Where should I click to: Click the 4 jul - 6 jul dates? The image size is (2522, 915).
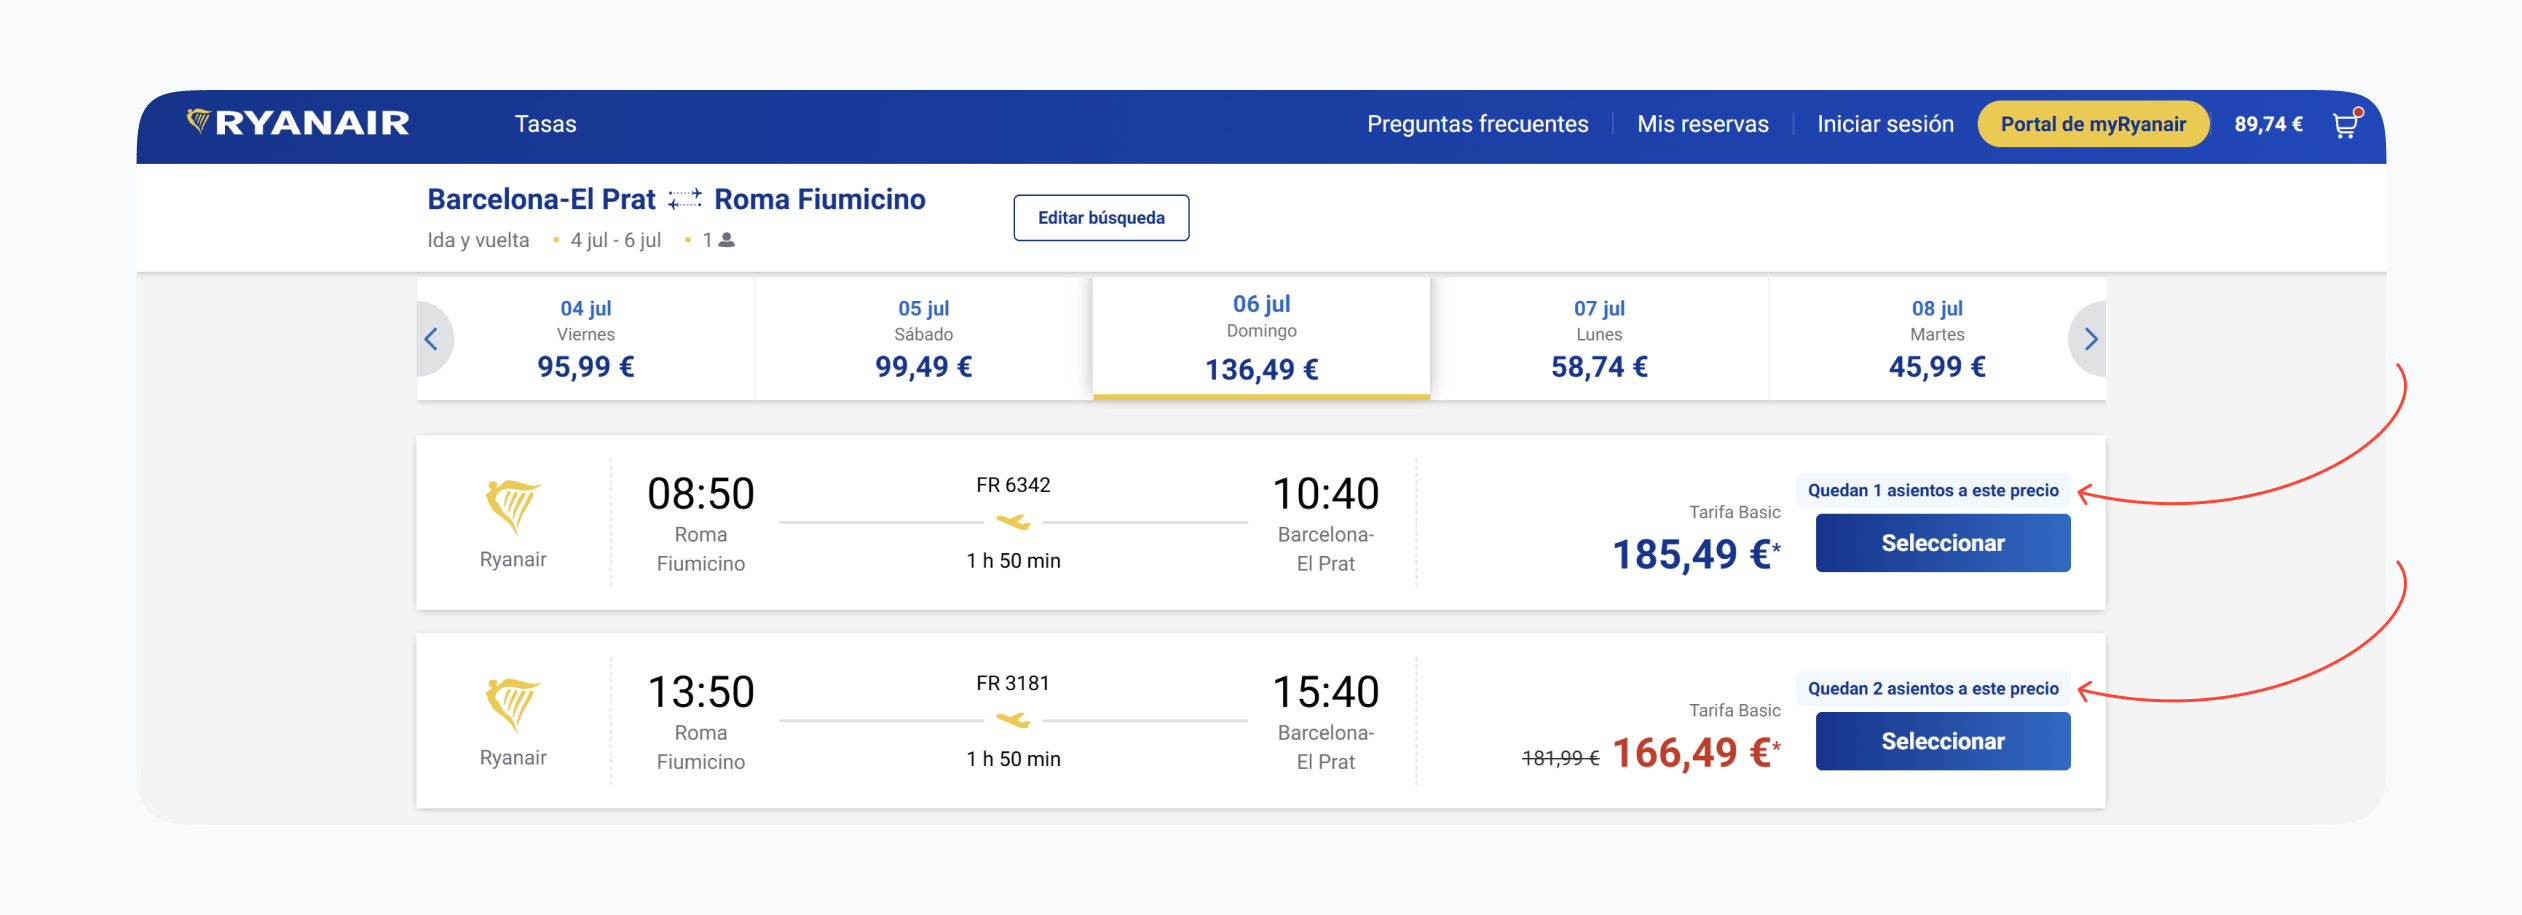pyautogui.click(x=616, y=240)
